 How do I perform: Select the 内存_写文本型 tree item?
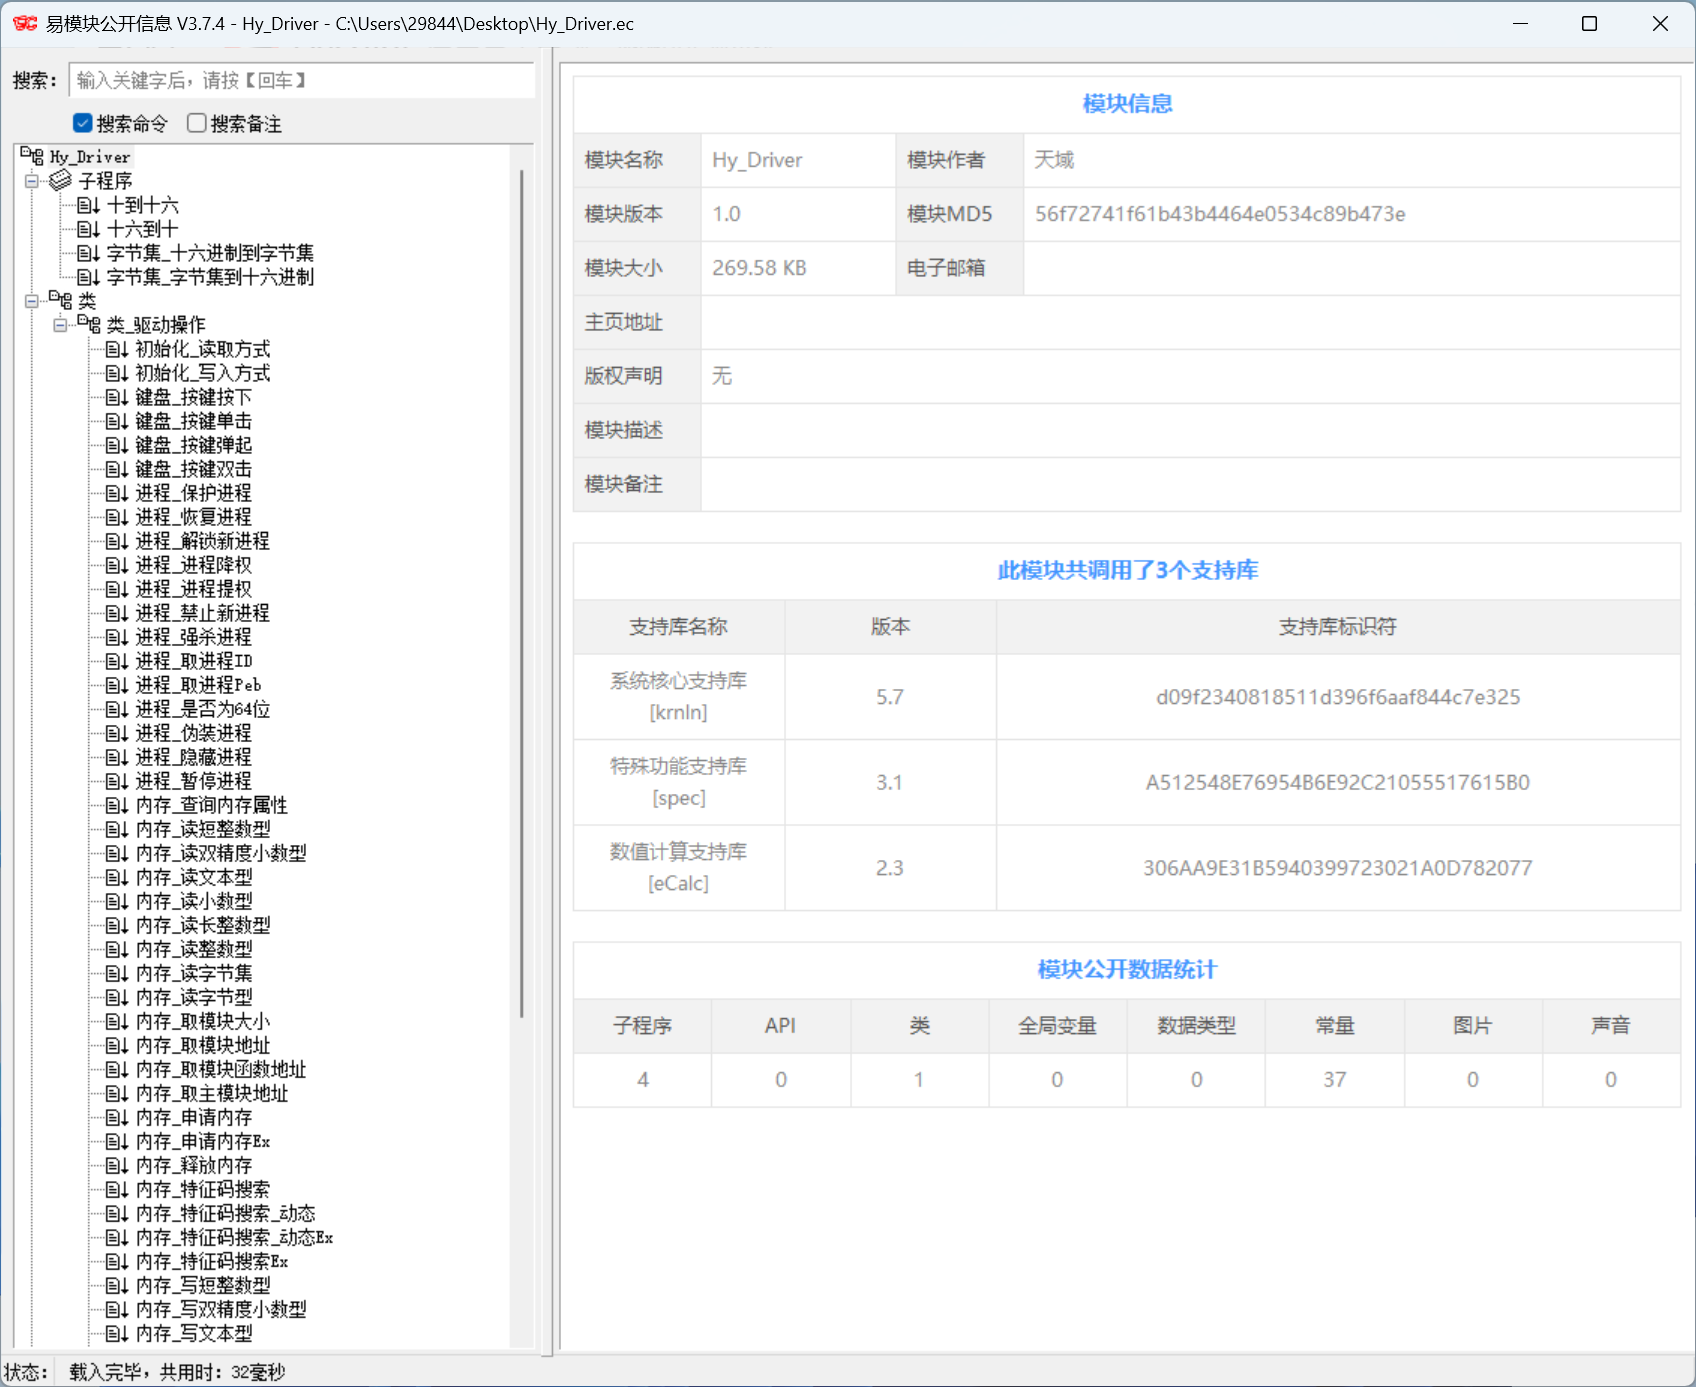[x=194, y=1333]
